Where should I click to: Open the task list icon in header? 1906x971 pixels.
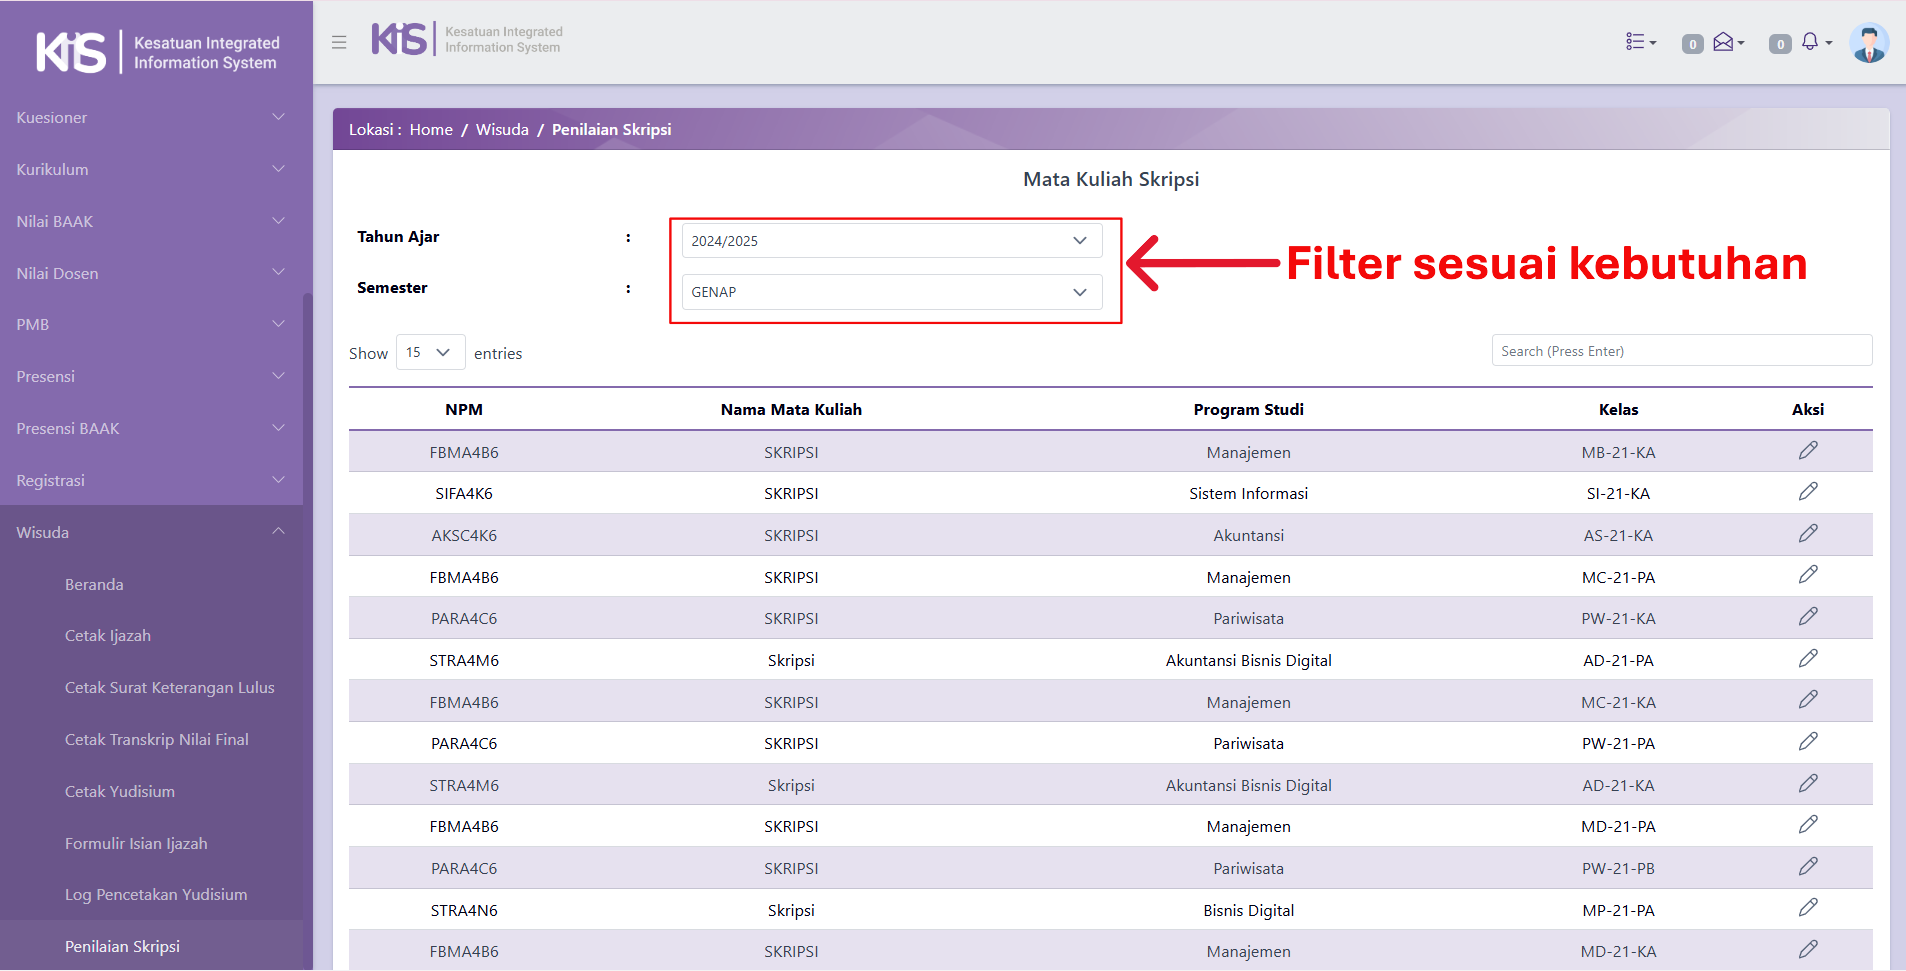pyautogui.click(x=1639, y=42)
